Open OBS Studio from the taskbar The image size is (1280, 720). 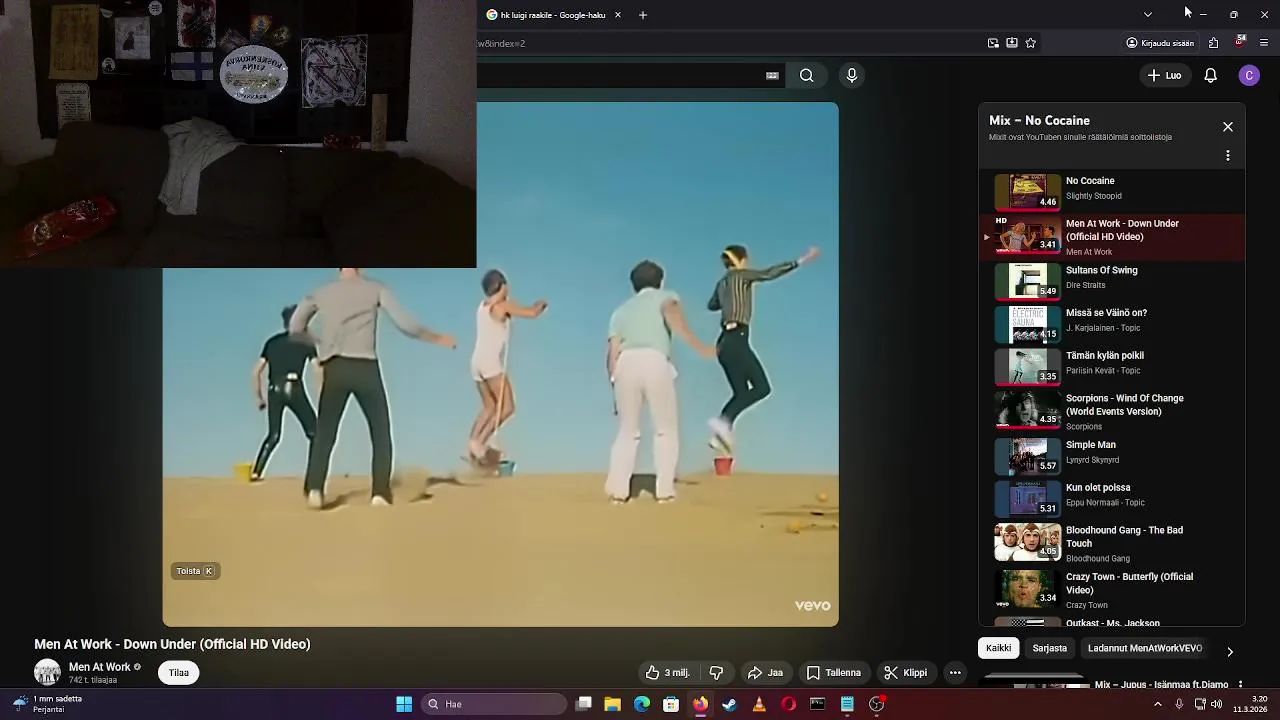pos(876,704)
